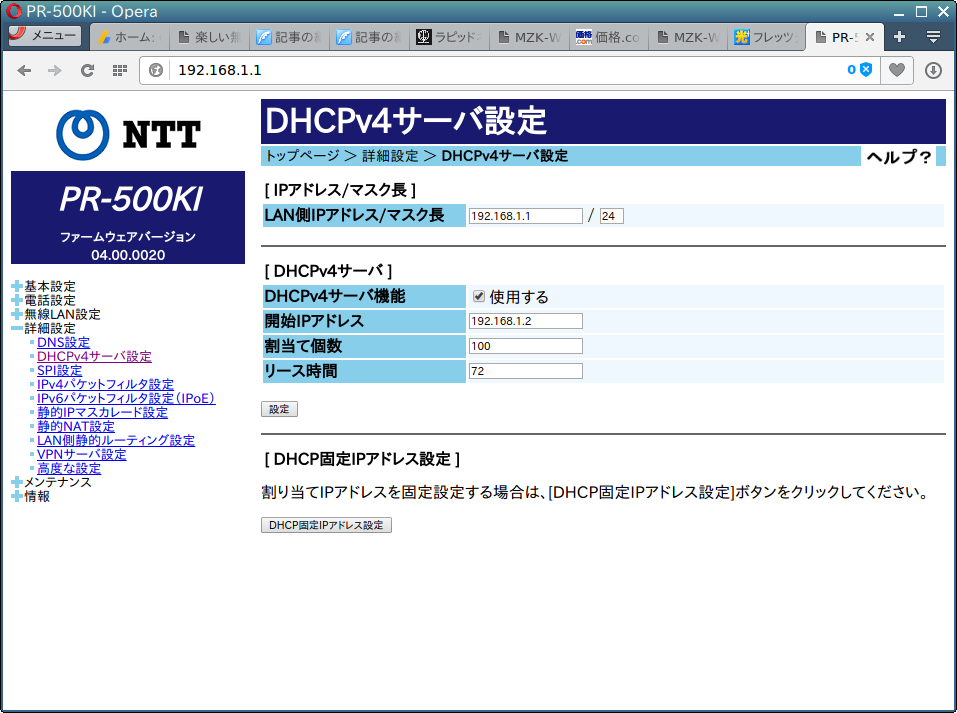Click トップページ in the breadcrumb
This screenshot has width=957, height=713.
(x=302, y=156)
